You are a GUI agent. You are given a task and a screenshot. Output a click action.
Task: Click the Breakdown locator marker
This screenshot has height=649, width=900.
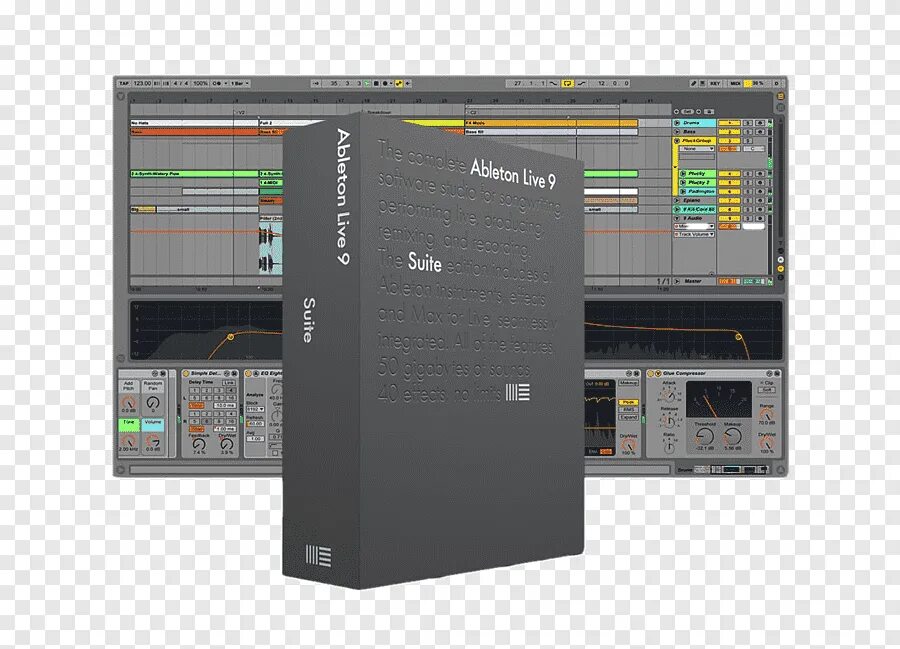tap(377, 112)
